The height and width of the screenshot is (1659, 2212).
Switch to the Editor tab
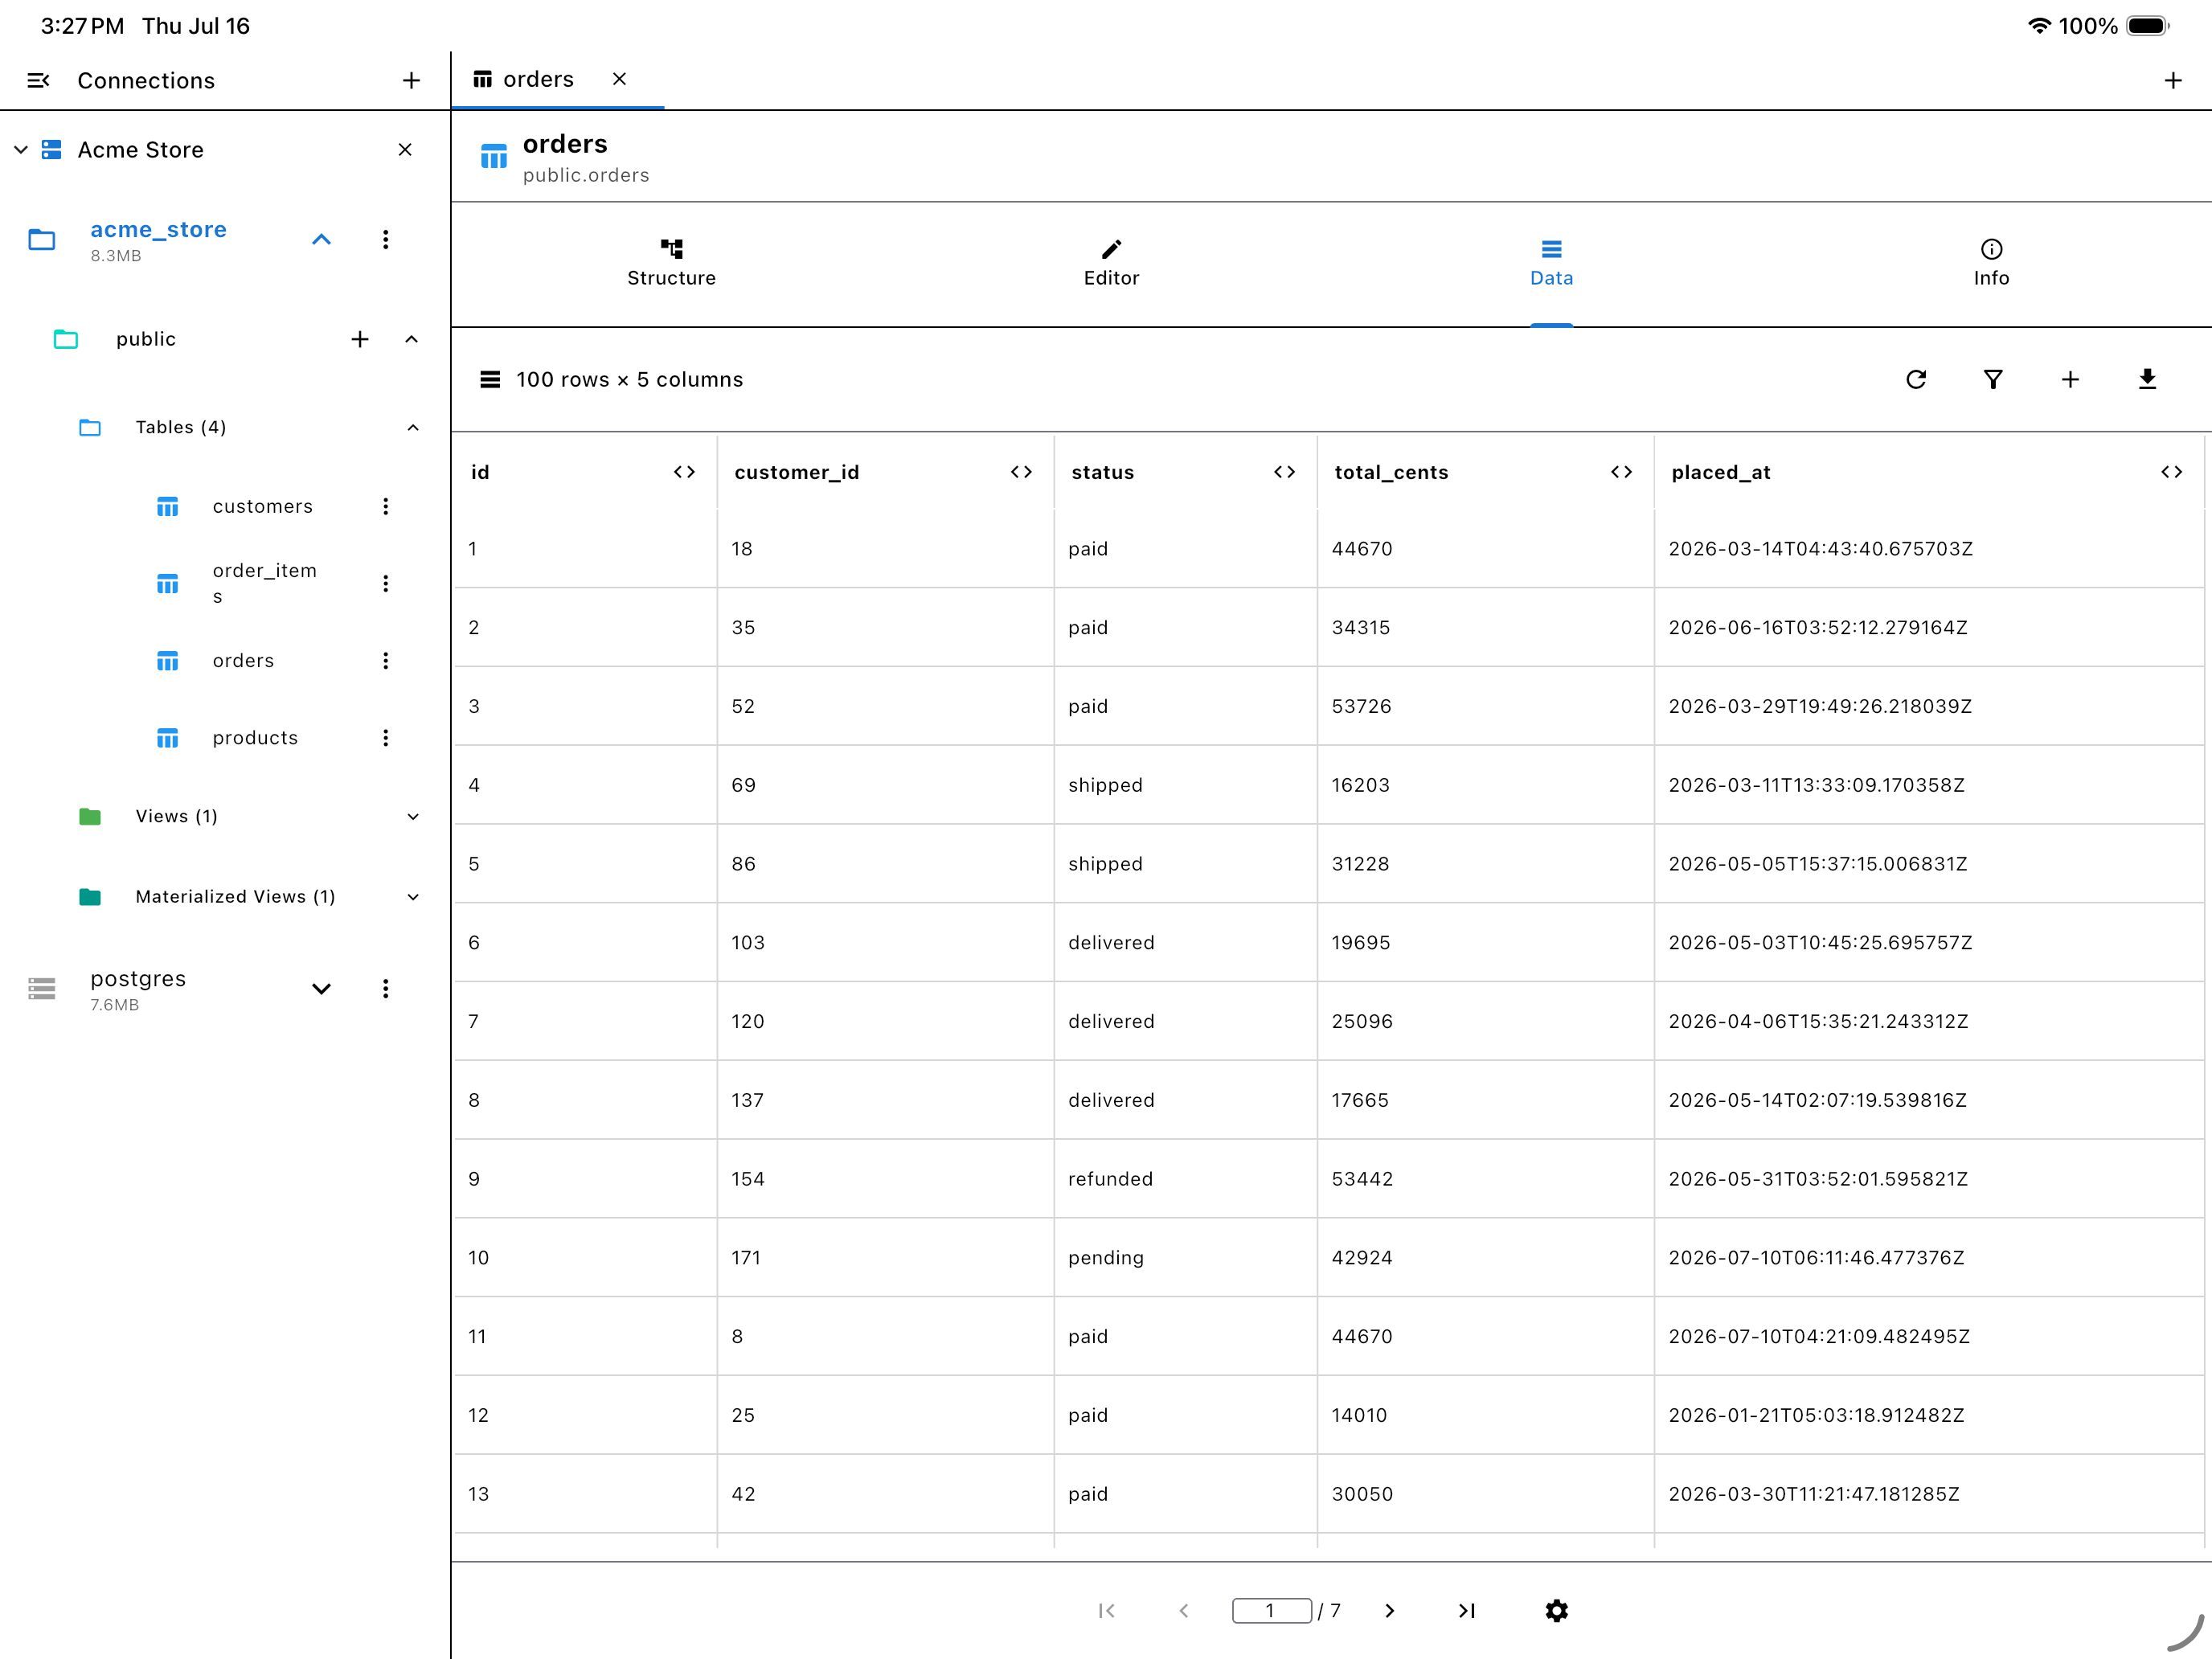point(1111,264)
